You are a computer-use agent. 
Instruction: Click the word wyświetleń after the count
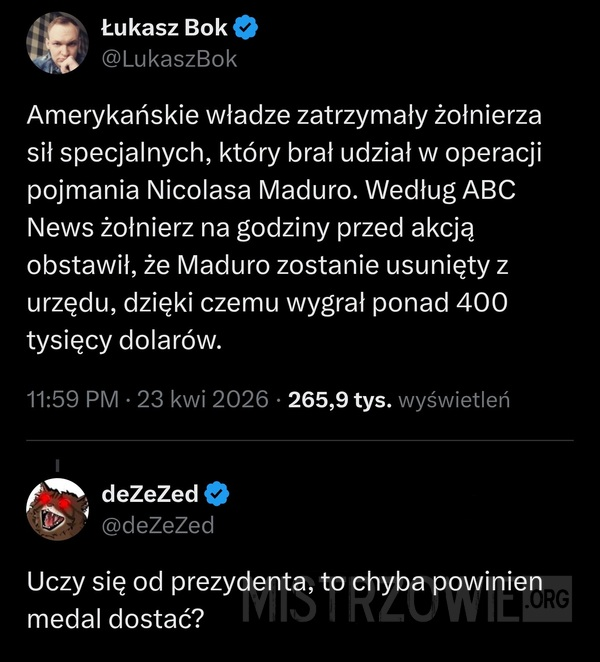click(x=455, y=400)
